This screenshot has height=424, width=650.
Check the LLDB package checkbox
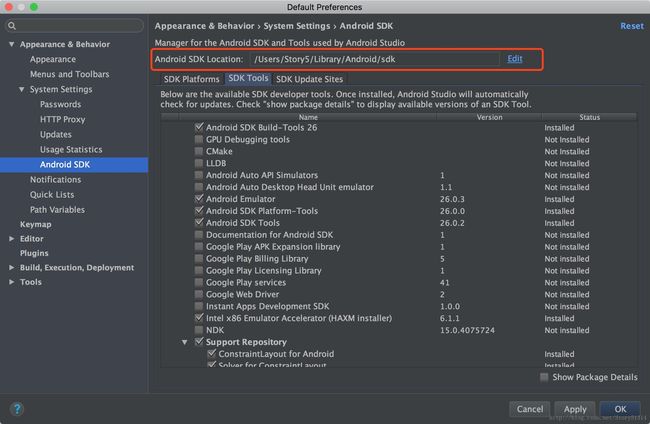(x=199, y=163)
